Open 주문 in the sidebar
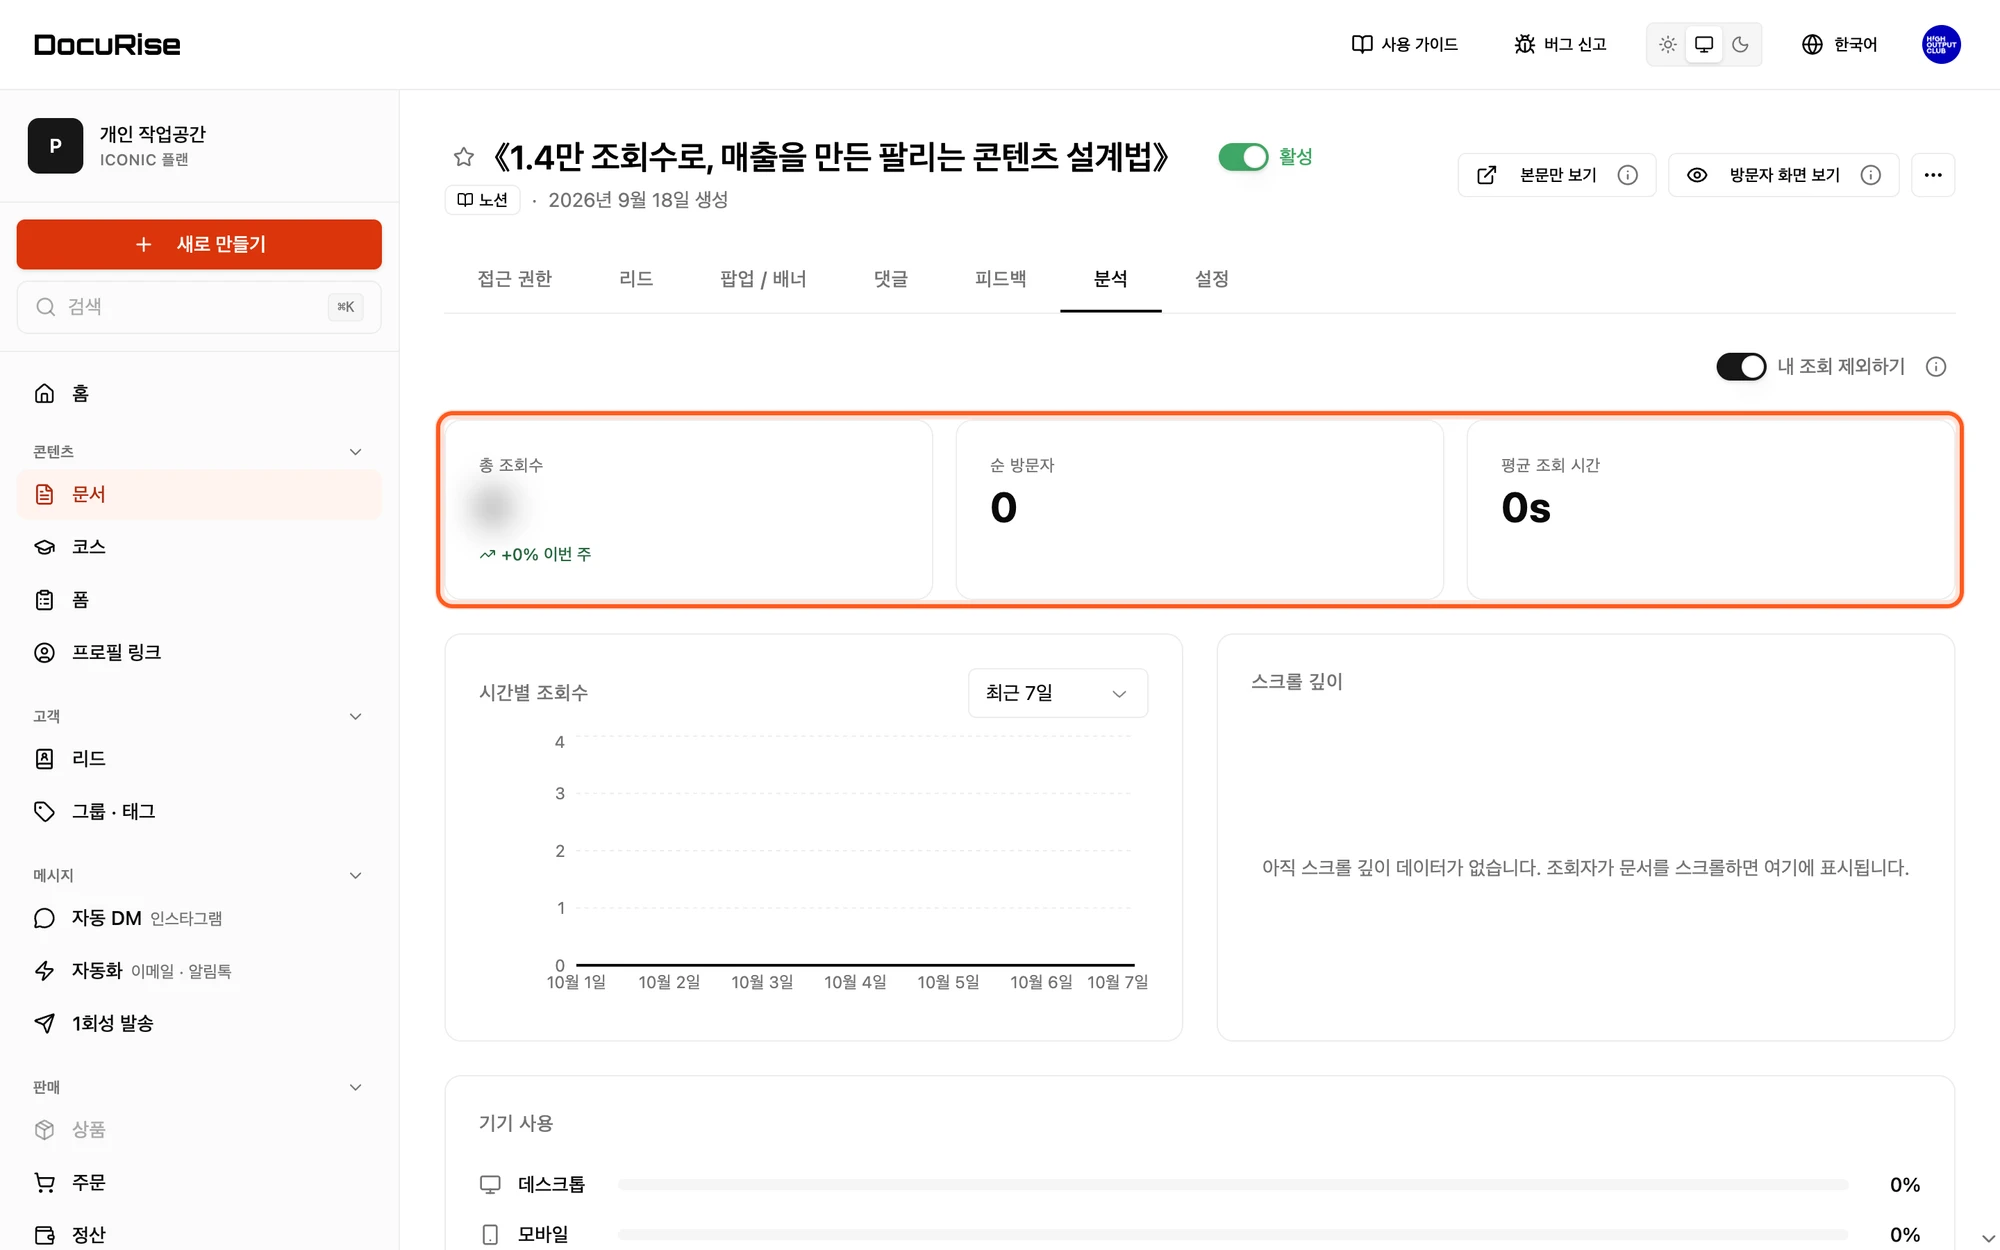Screen dimensions: 2000x1250 click(199, 1182)
